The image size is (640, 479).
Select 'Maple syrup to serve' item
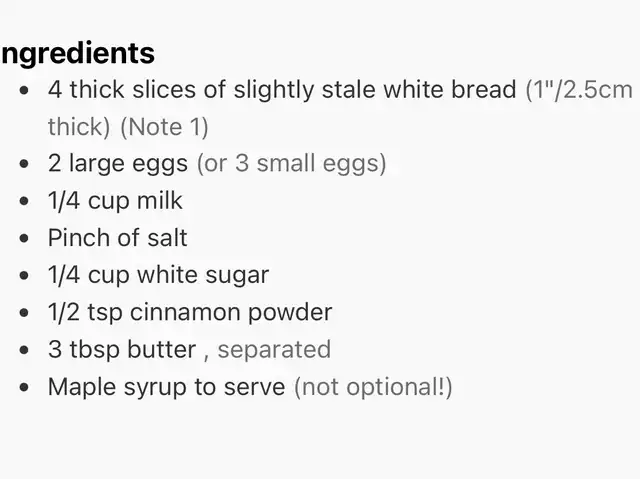point(167,387)
